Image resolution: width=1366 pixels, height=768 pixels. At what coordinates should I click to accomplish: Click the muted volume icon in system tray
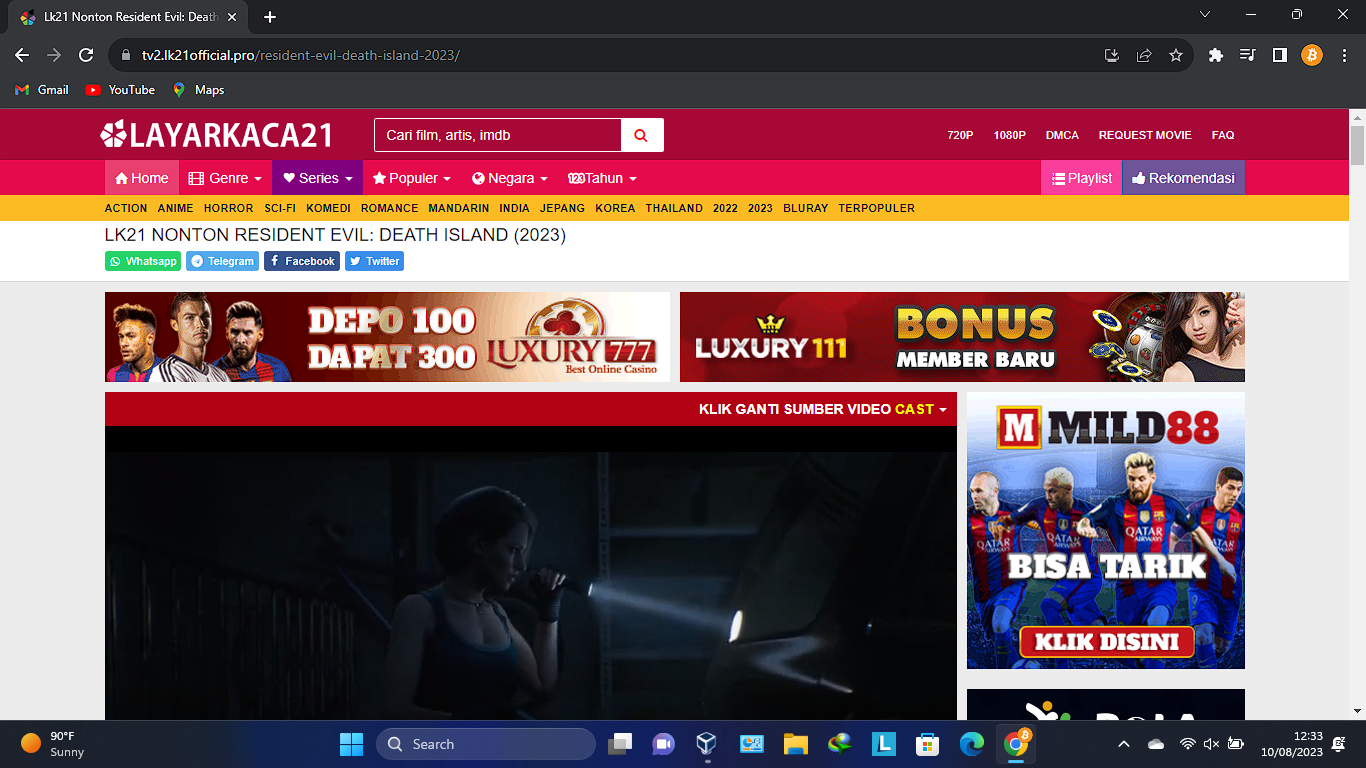[1211, 744]
